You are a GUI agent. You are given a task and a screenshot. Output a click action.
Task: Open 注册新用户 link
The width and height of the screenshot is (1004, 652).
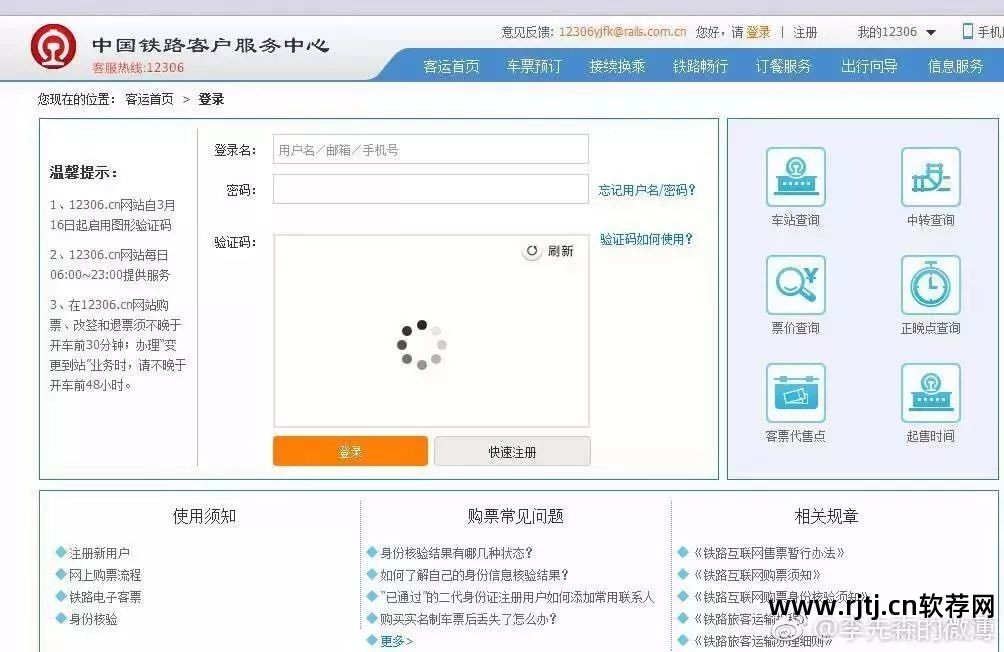point(99,553)
